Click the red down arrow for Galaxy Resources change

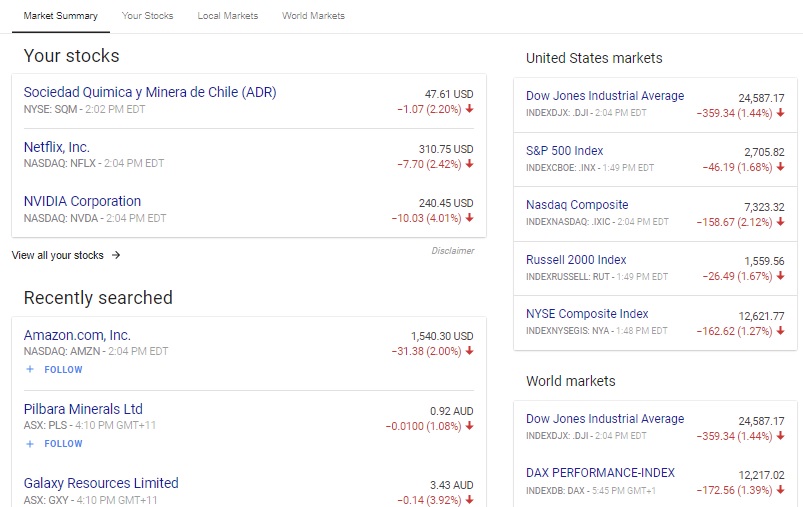tap(470, 499)
